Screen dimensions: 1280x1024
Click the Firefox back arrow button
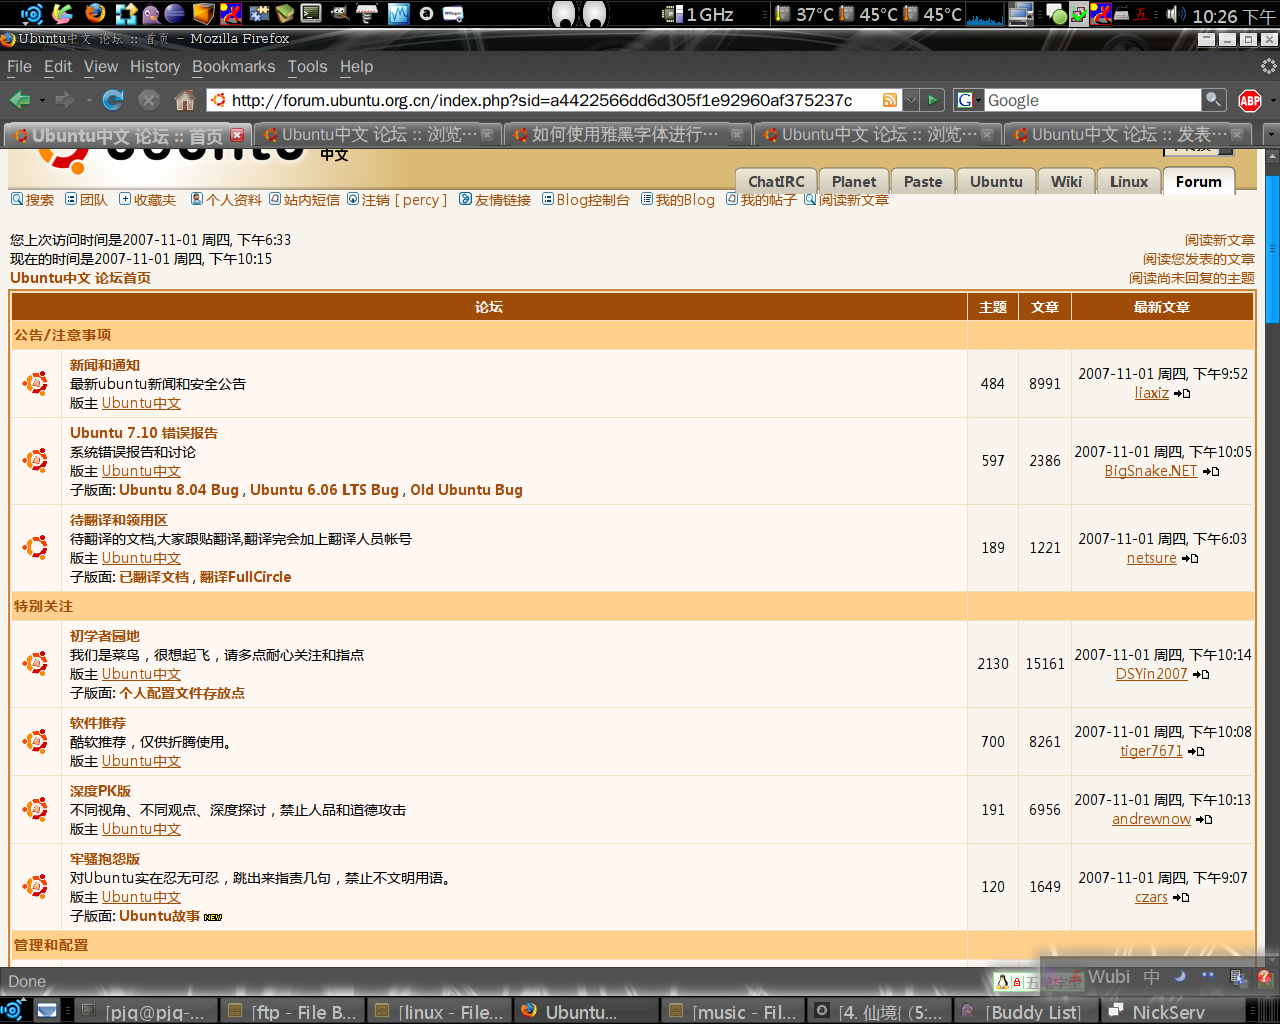point(19,100)
